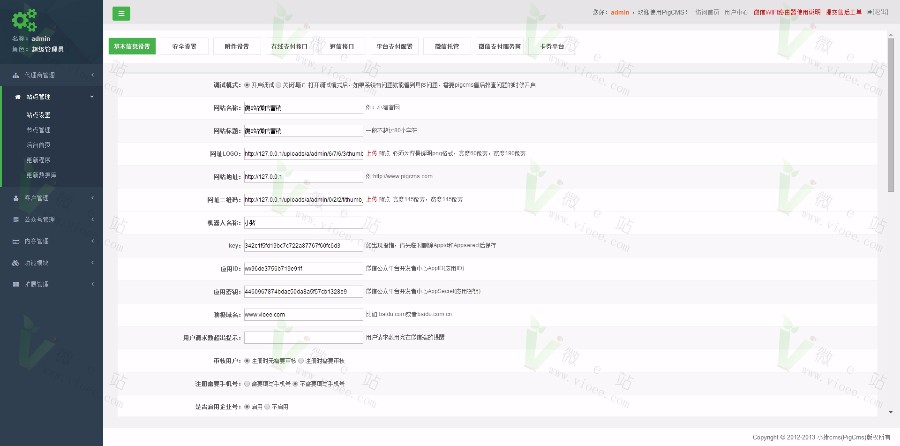Click the red upload link in QR code row
The image size is (900, 446).
click(371, 200)
